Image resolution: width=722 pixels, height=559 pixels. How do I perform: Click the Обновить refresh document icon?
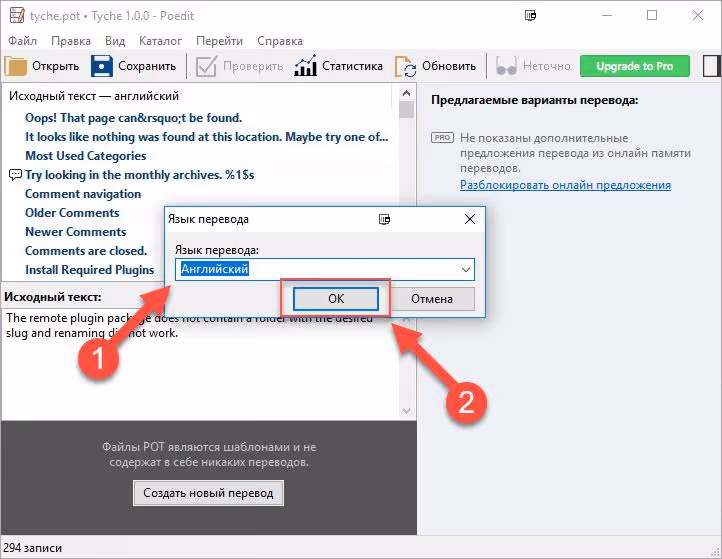[x=405, y=66]
